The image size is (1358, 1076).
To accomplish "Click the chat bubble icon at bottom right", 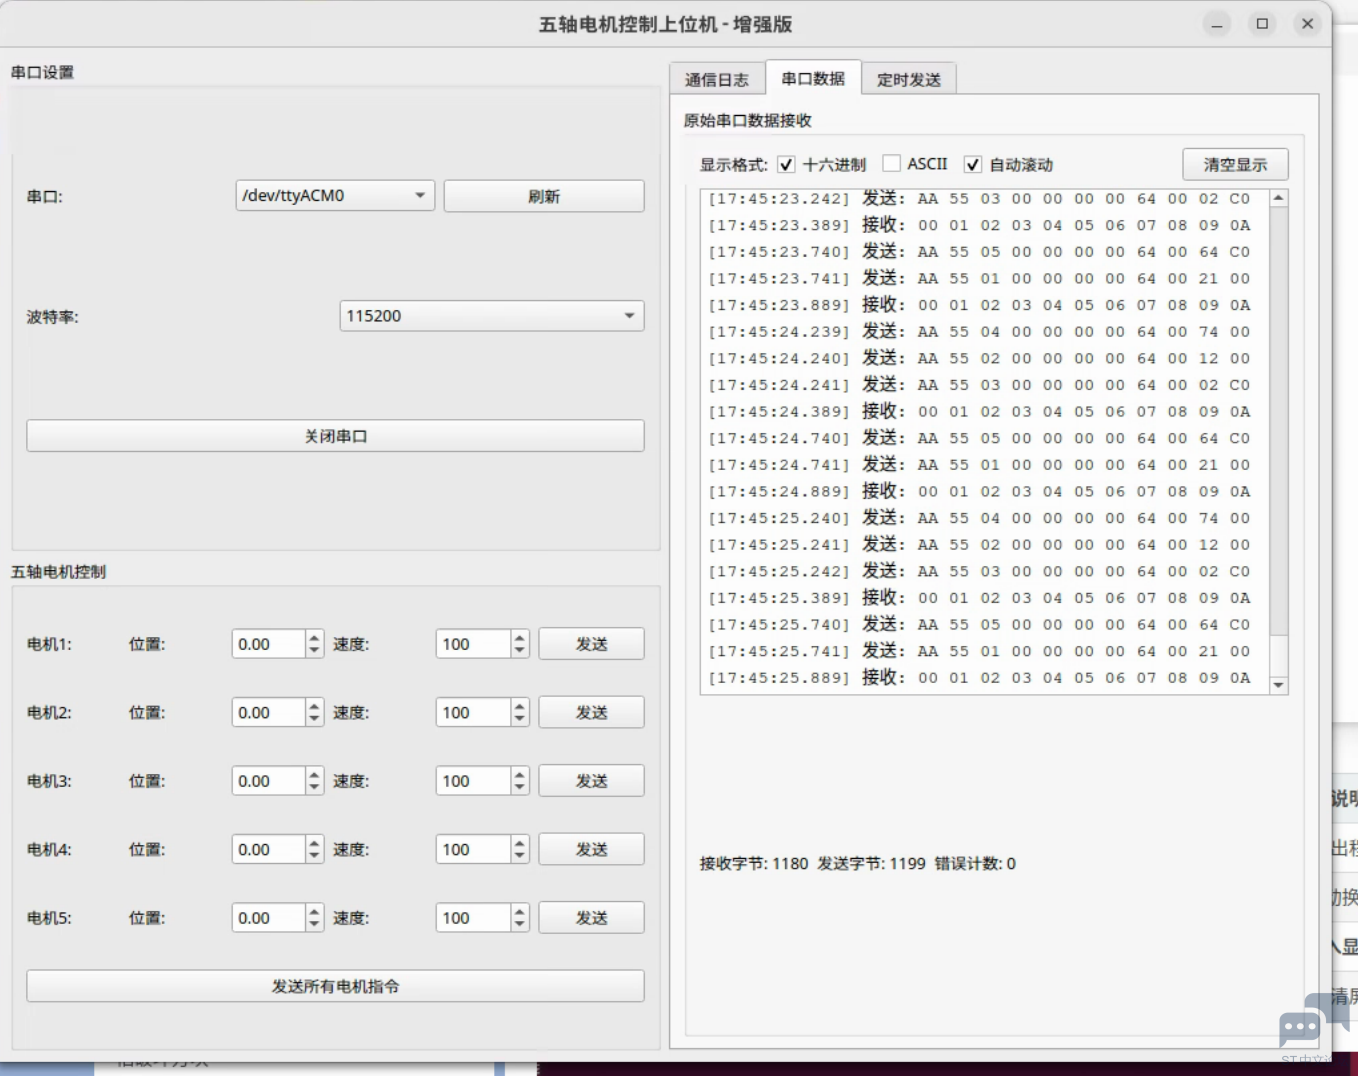I will [1300, 1026].
